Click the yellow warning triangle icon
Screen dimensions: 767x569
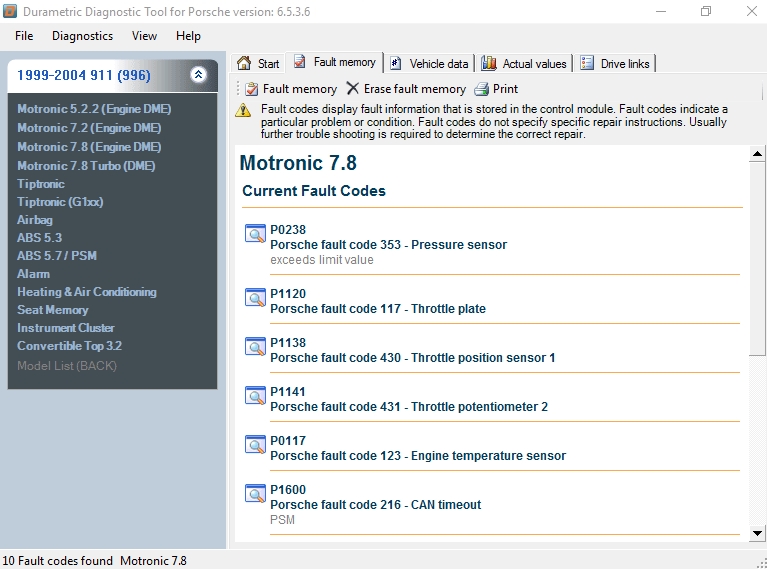(x=243, y=110)
